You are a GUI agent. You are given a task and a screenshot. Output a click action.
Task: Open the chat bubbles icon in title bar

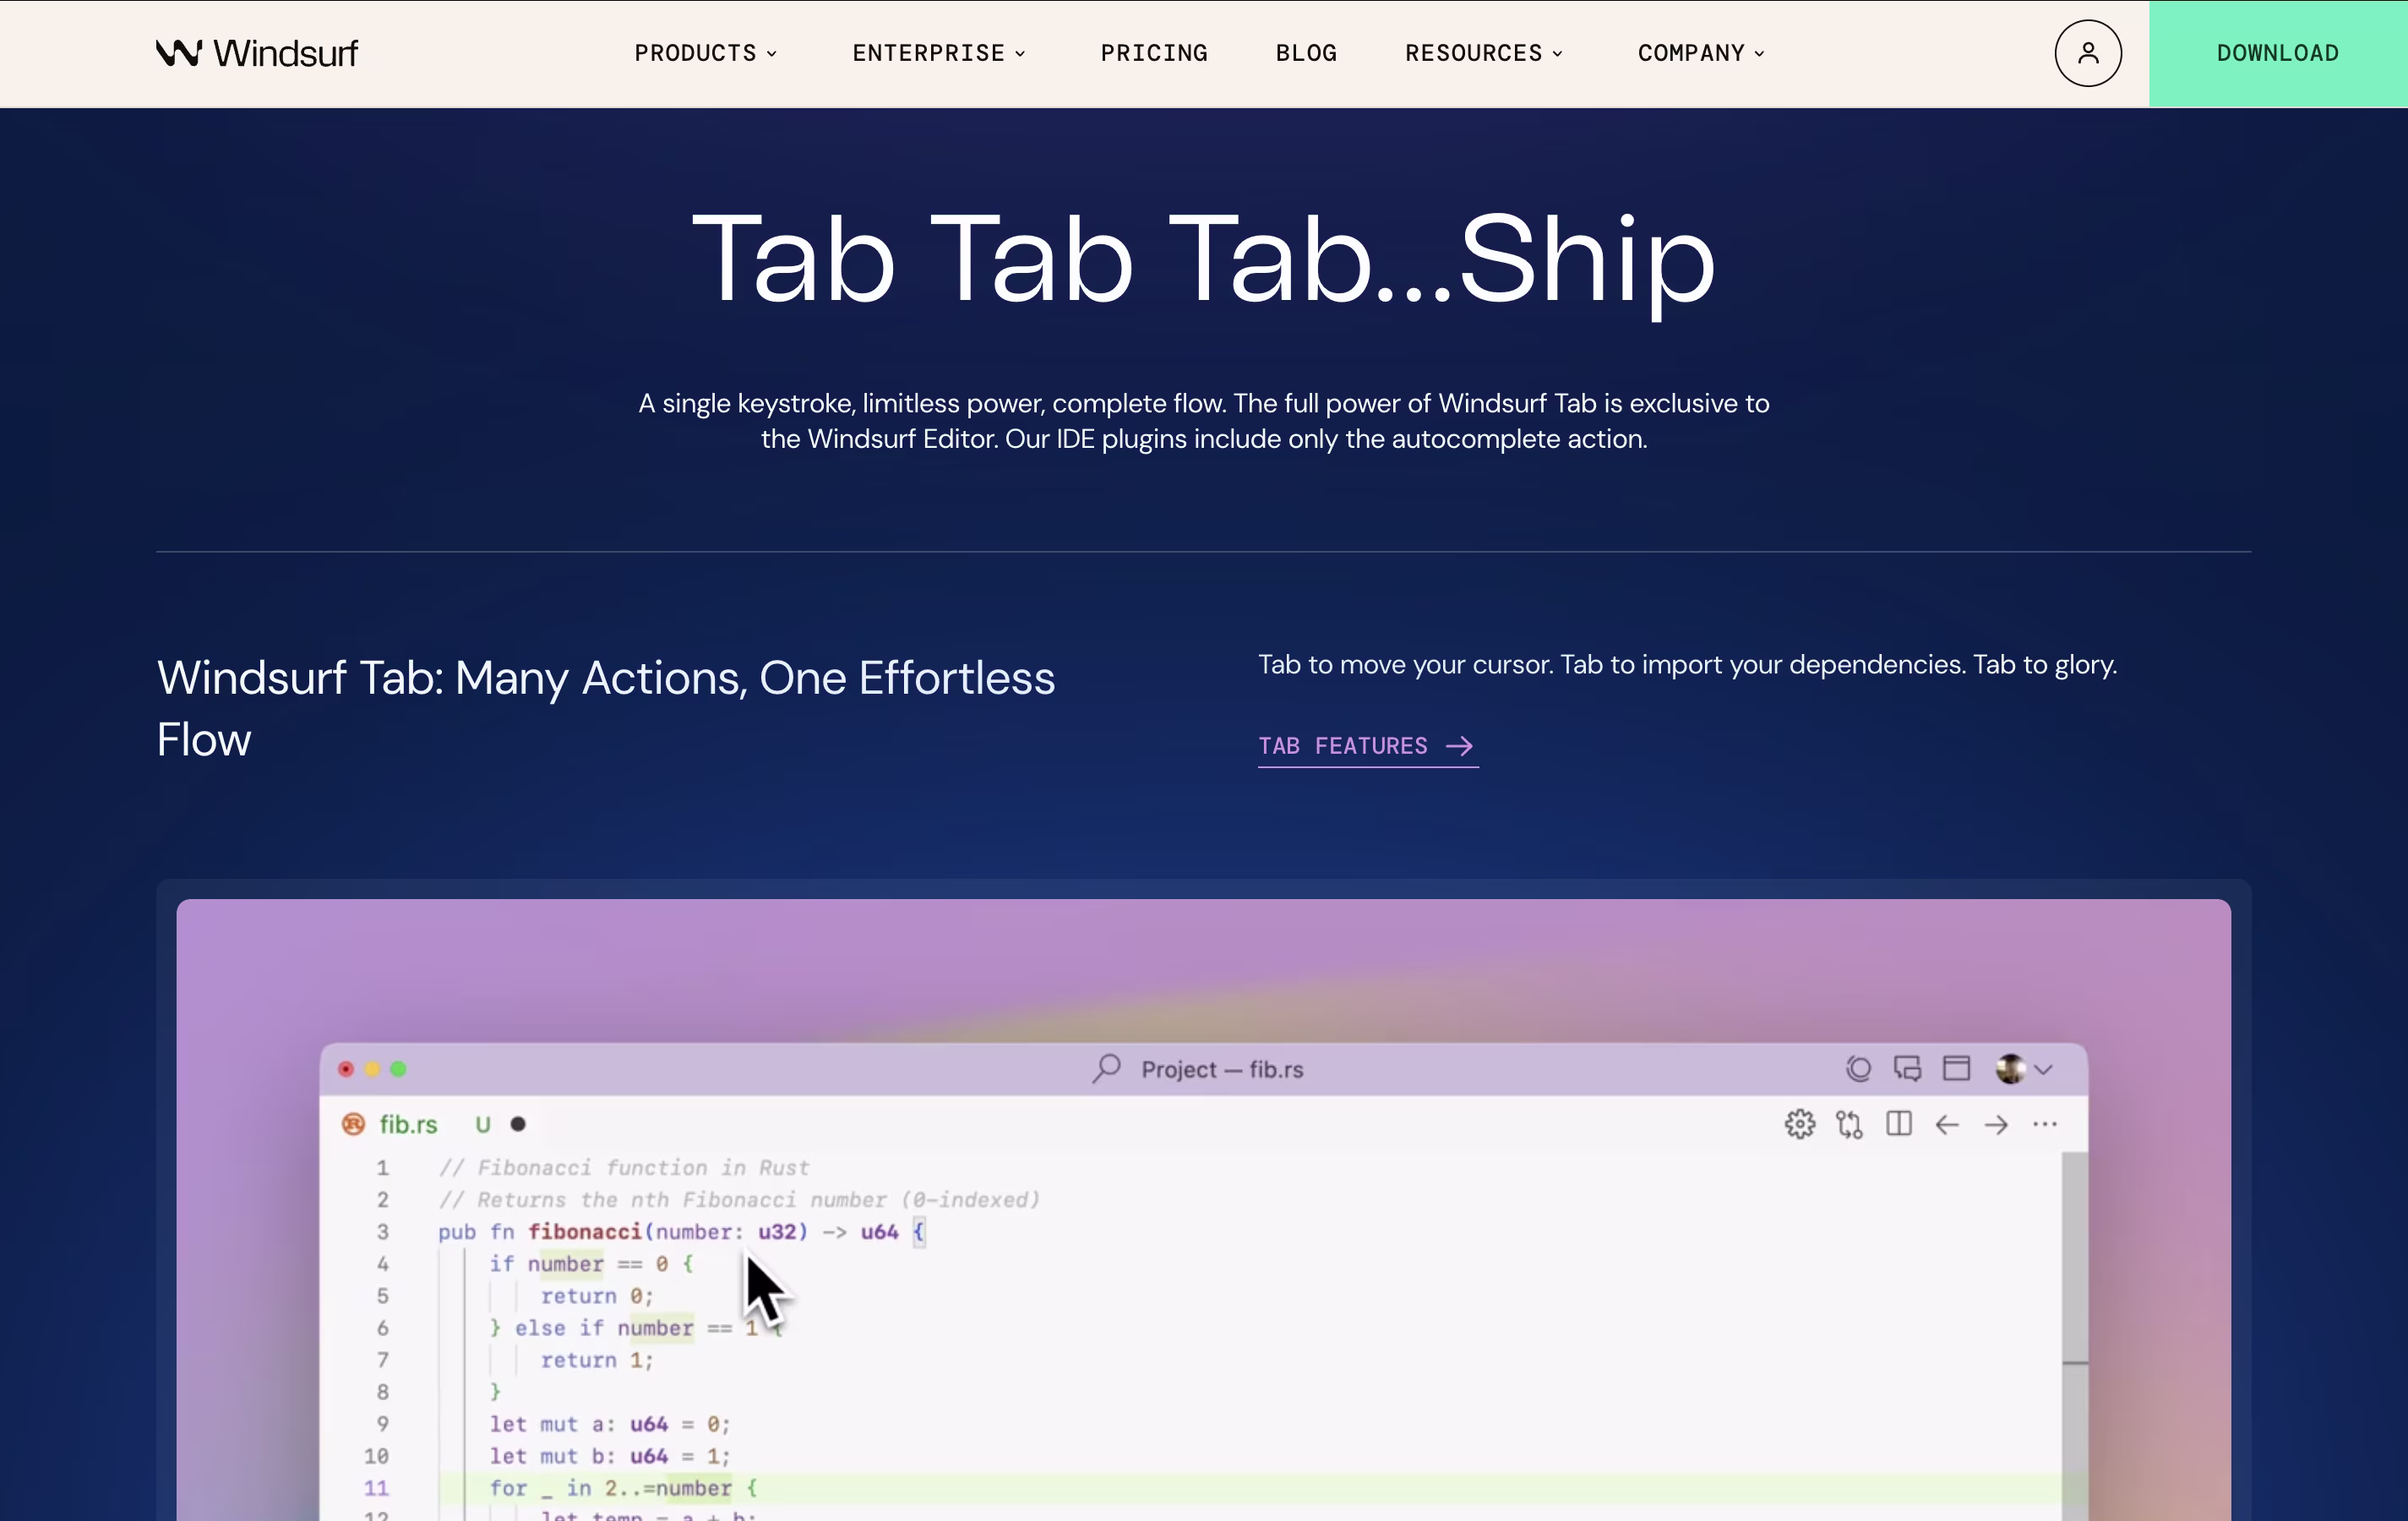(1907, 1068)
